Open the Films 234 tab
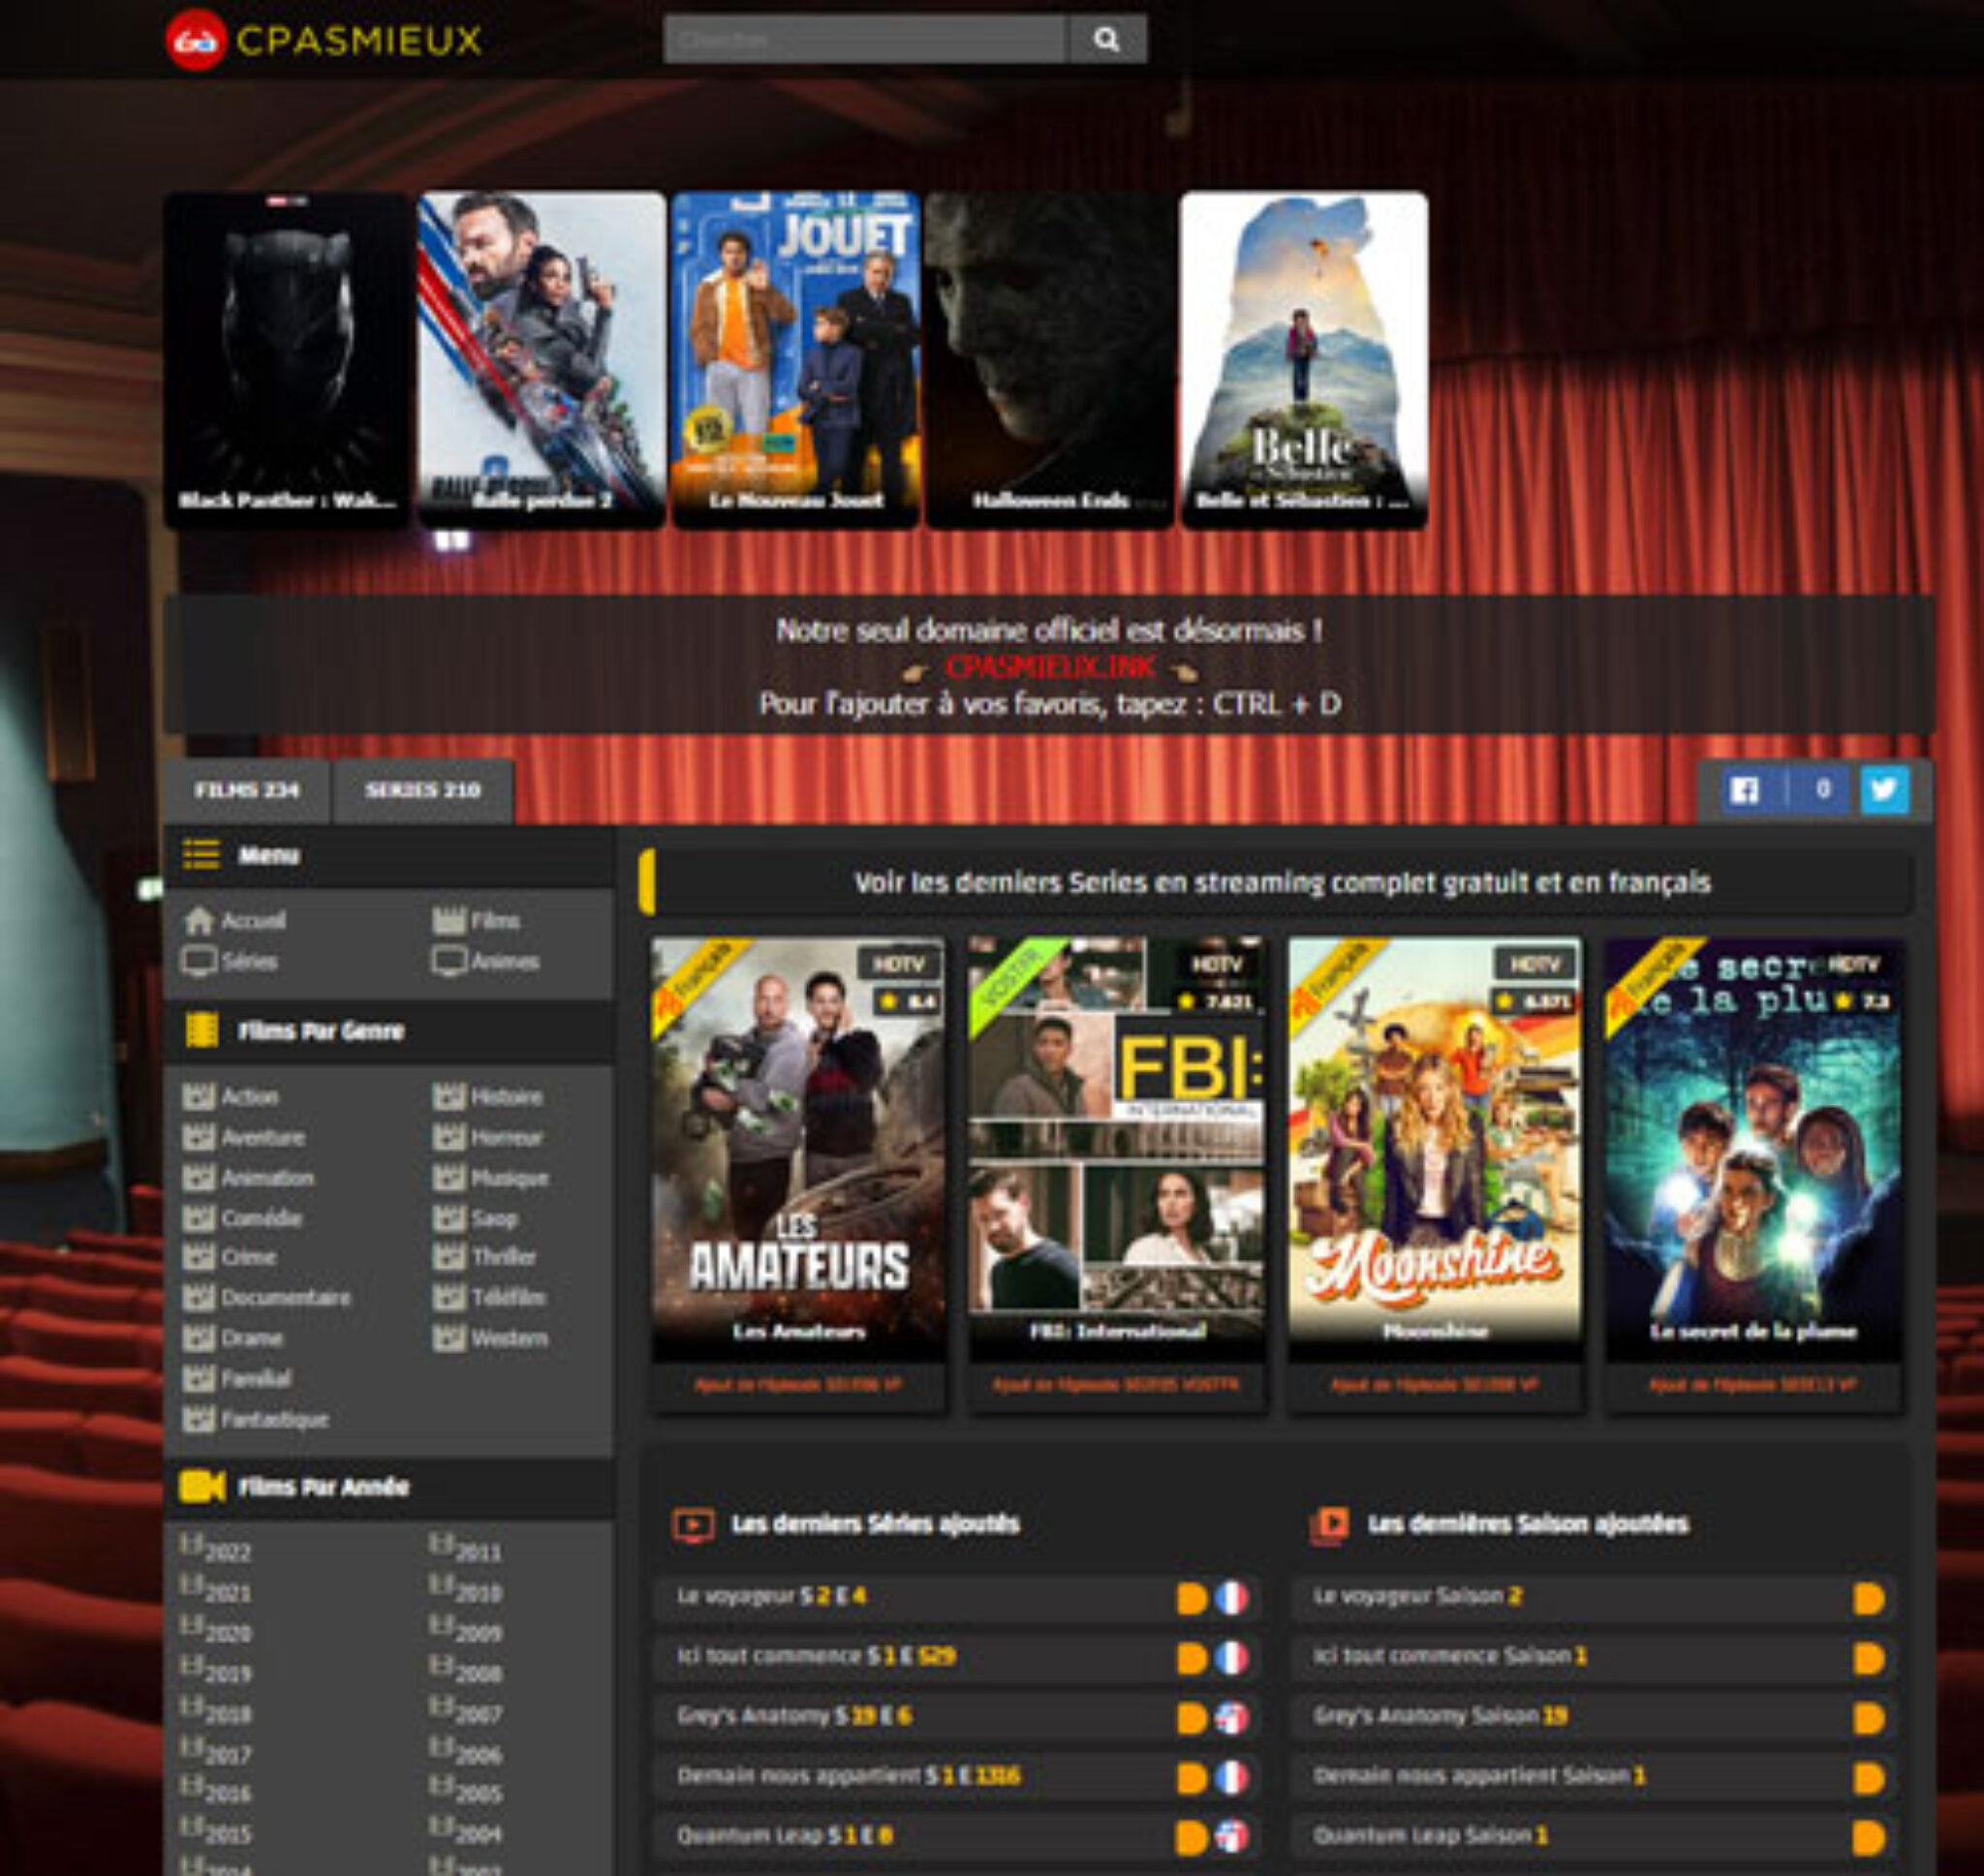This screenshot has width=1984, height=1876. click(247, 790)
